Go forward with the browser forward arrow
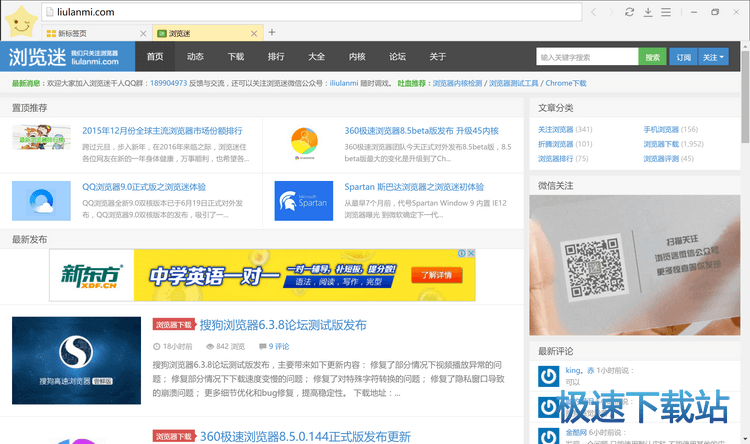The image size is (750, 444). (611, 12)
